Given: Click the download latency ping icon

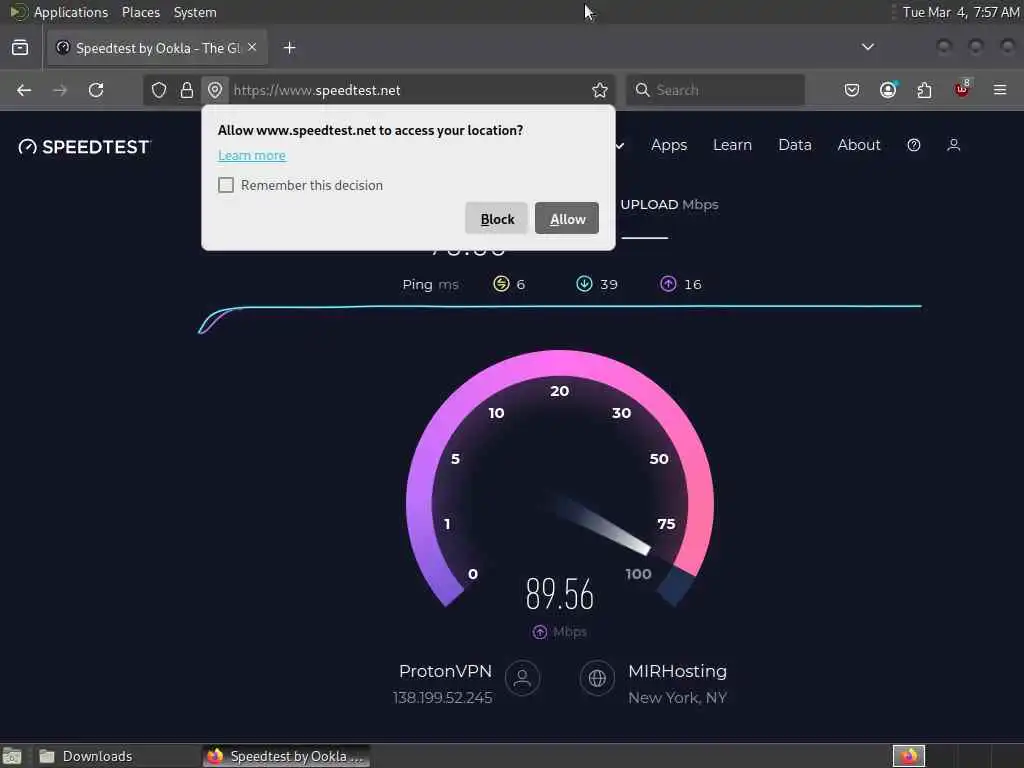Looking at the screenshot, I should pyautogui.click(x=584, y=283).
